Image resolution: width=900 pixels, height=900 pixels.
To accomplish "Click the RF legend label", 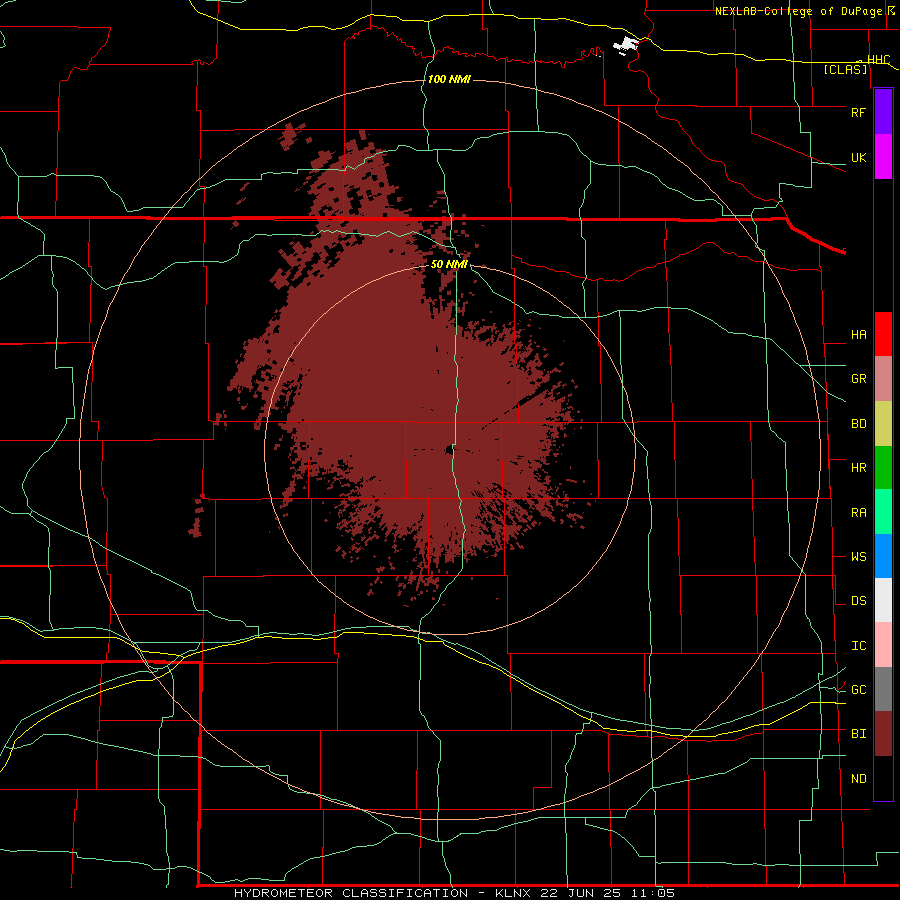I will tap(859, 112).
